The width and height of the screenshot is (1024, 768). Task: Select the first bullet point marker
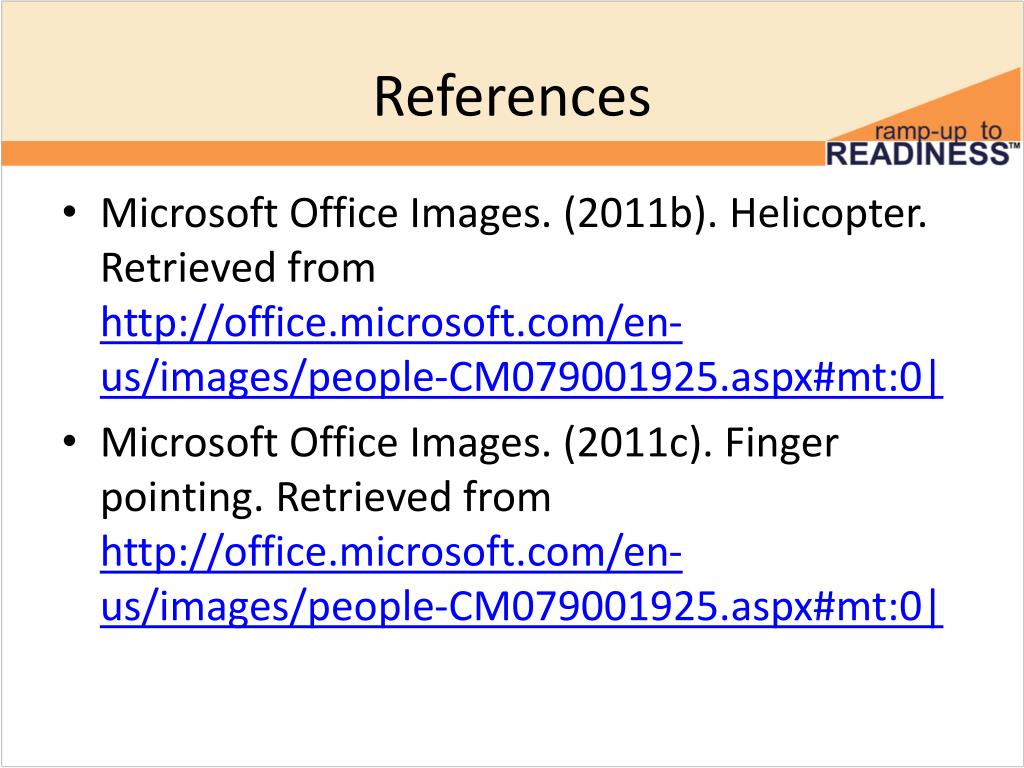(x=70, y=212)
